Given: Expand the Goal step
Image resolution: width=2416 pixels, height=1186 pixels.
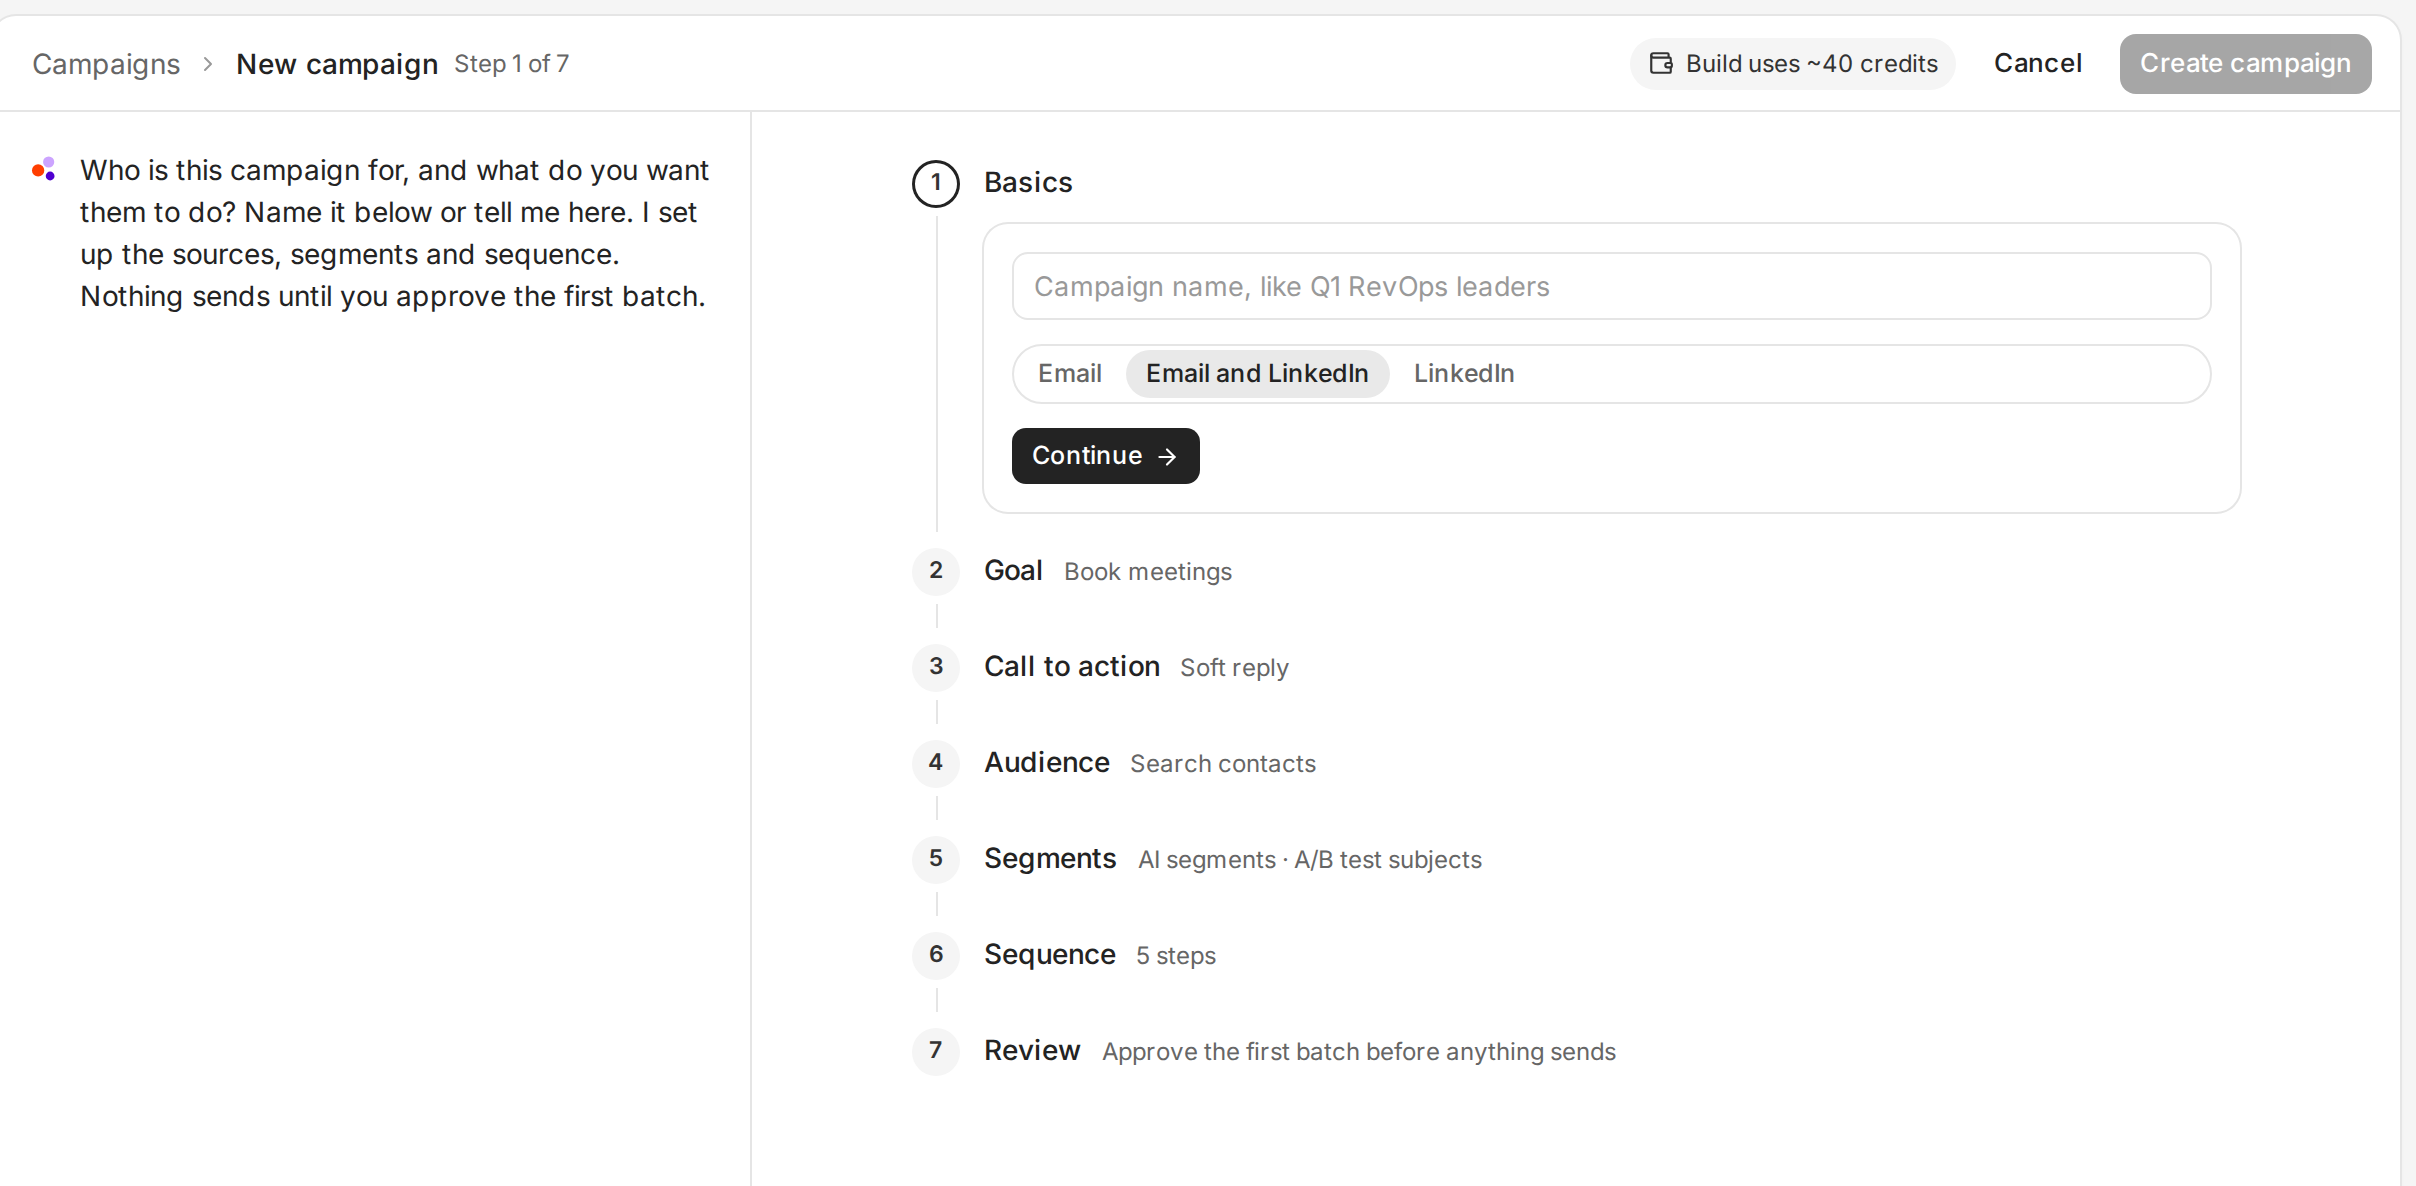Looking at the screenshot, I should point(1013,571).
